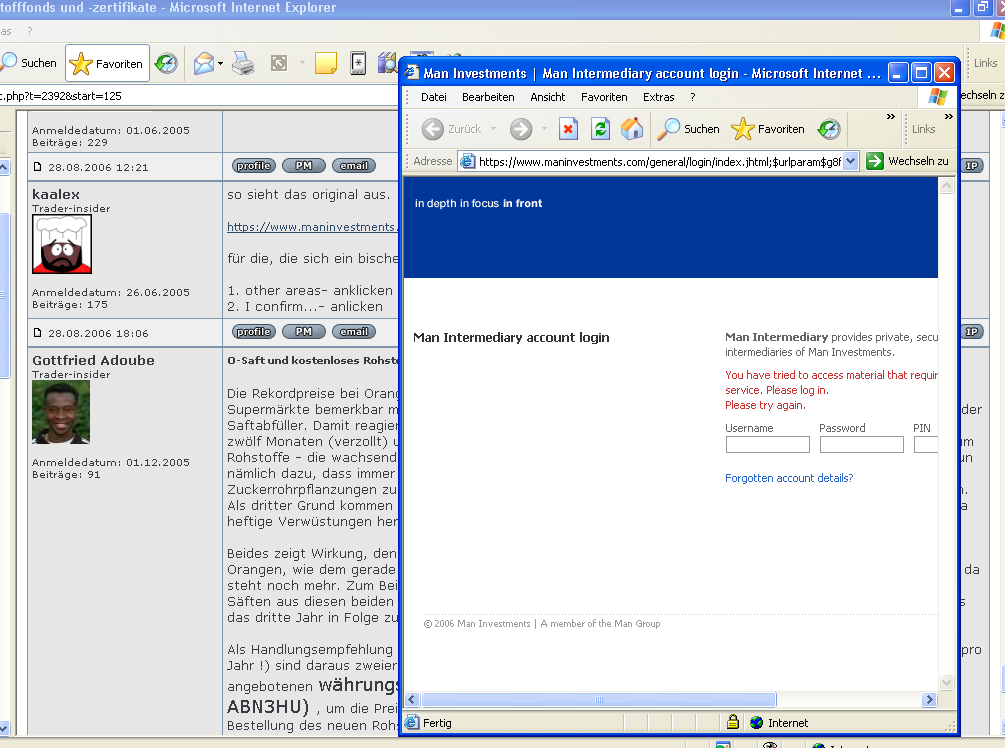Focus the Password input field
The image size is (1005, 748).
[x=861, y=444]
